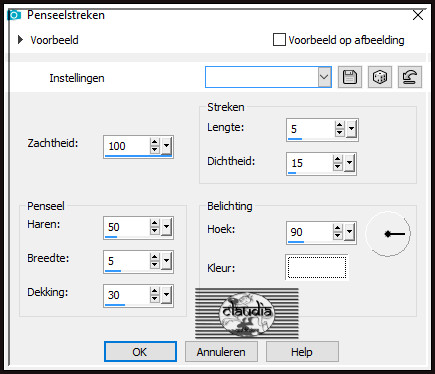Enable Voorbeeld op afbeelding checkbox
Screen dimensions: 435x374
[x=279, y=40]
